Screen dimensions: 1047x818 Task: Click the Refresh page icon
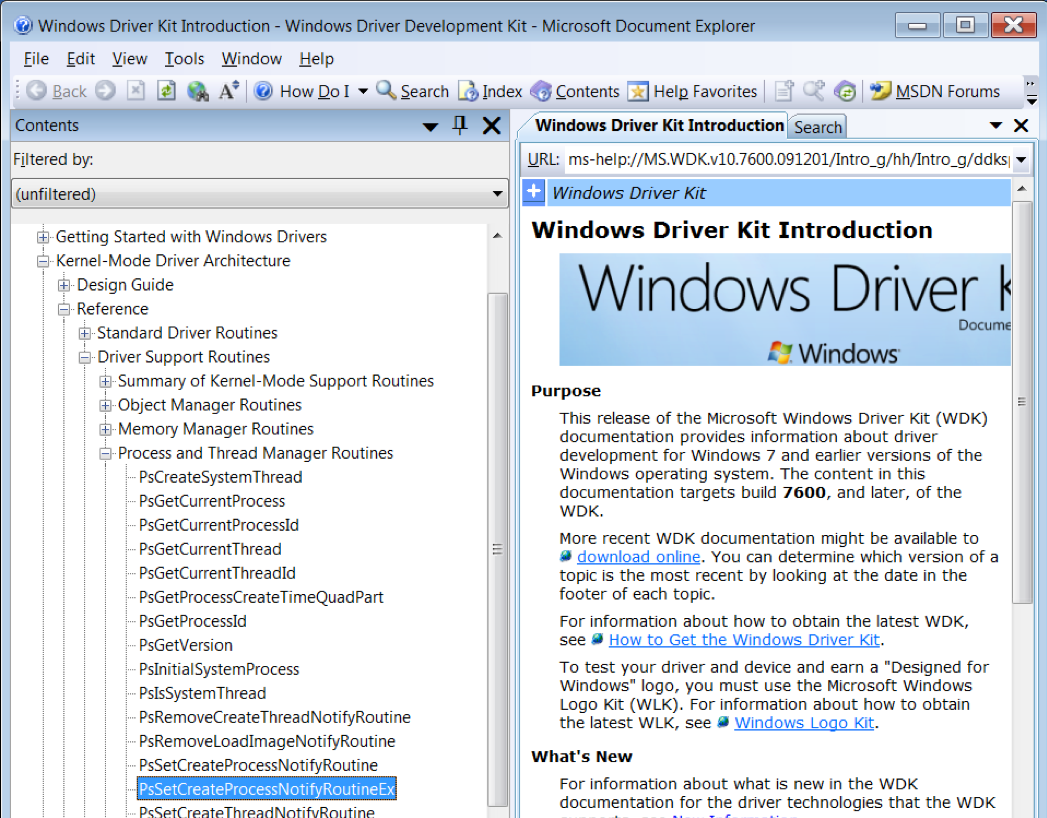pyautogui.click(x=166, y=91)
